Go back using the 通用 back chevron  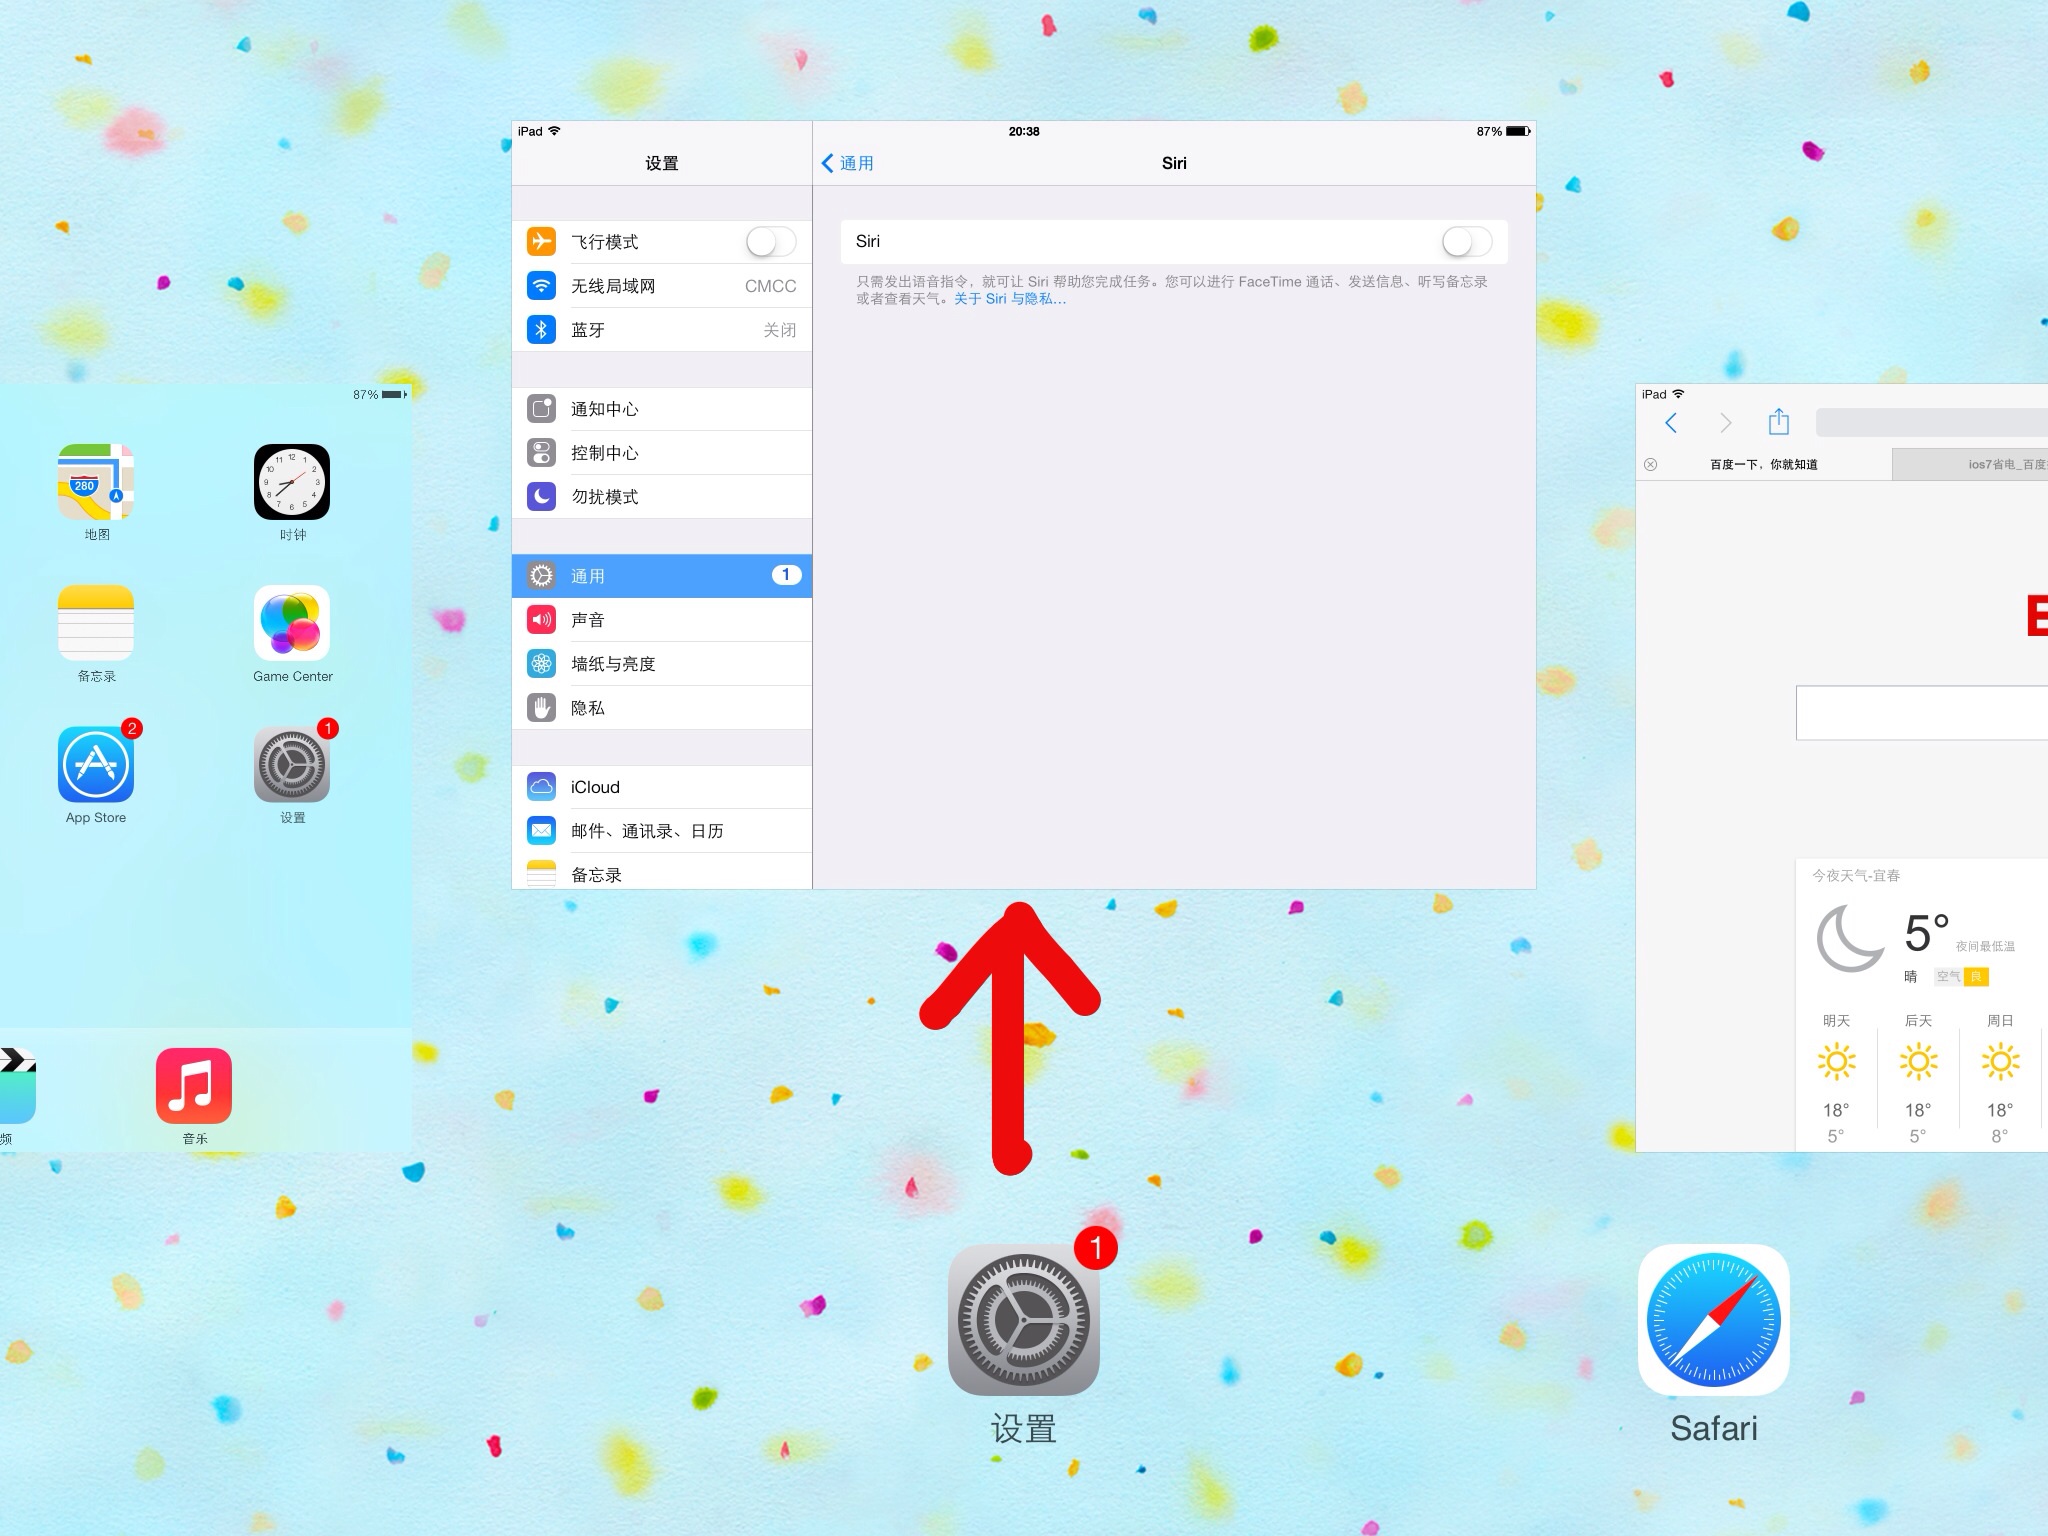[x=847, y=163]
